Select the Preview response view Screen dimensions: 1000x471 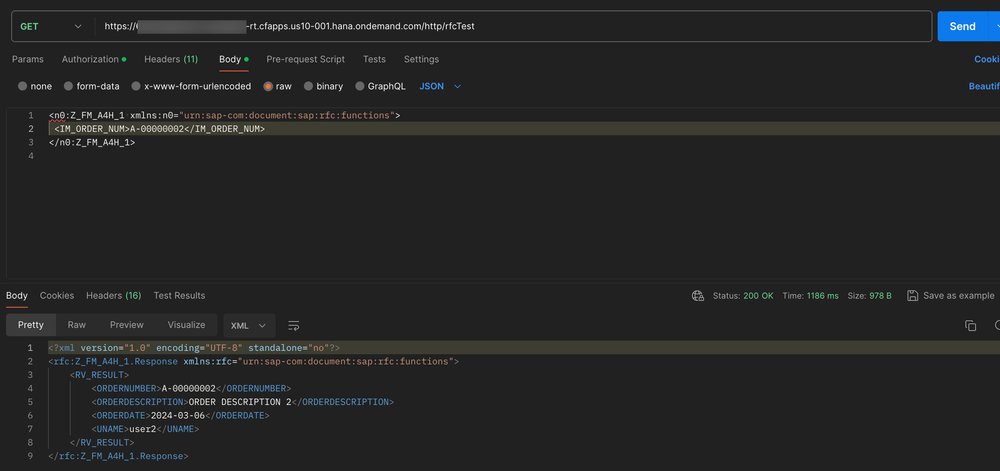pos(126,325)
